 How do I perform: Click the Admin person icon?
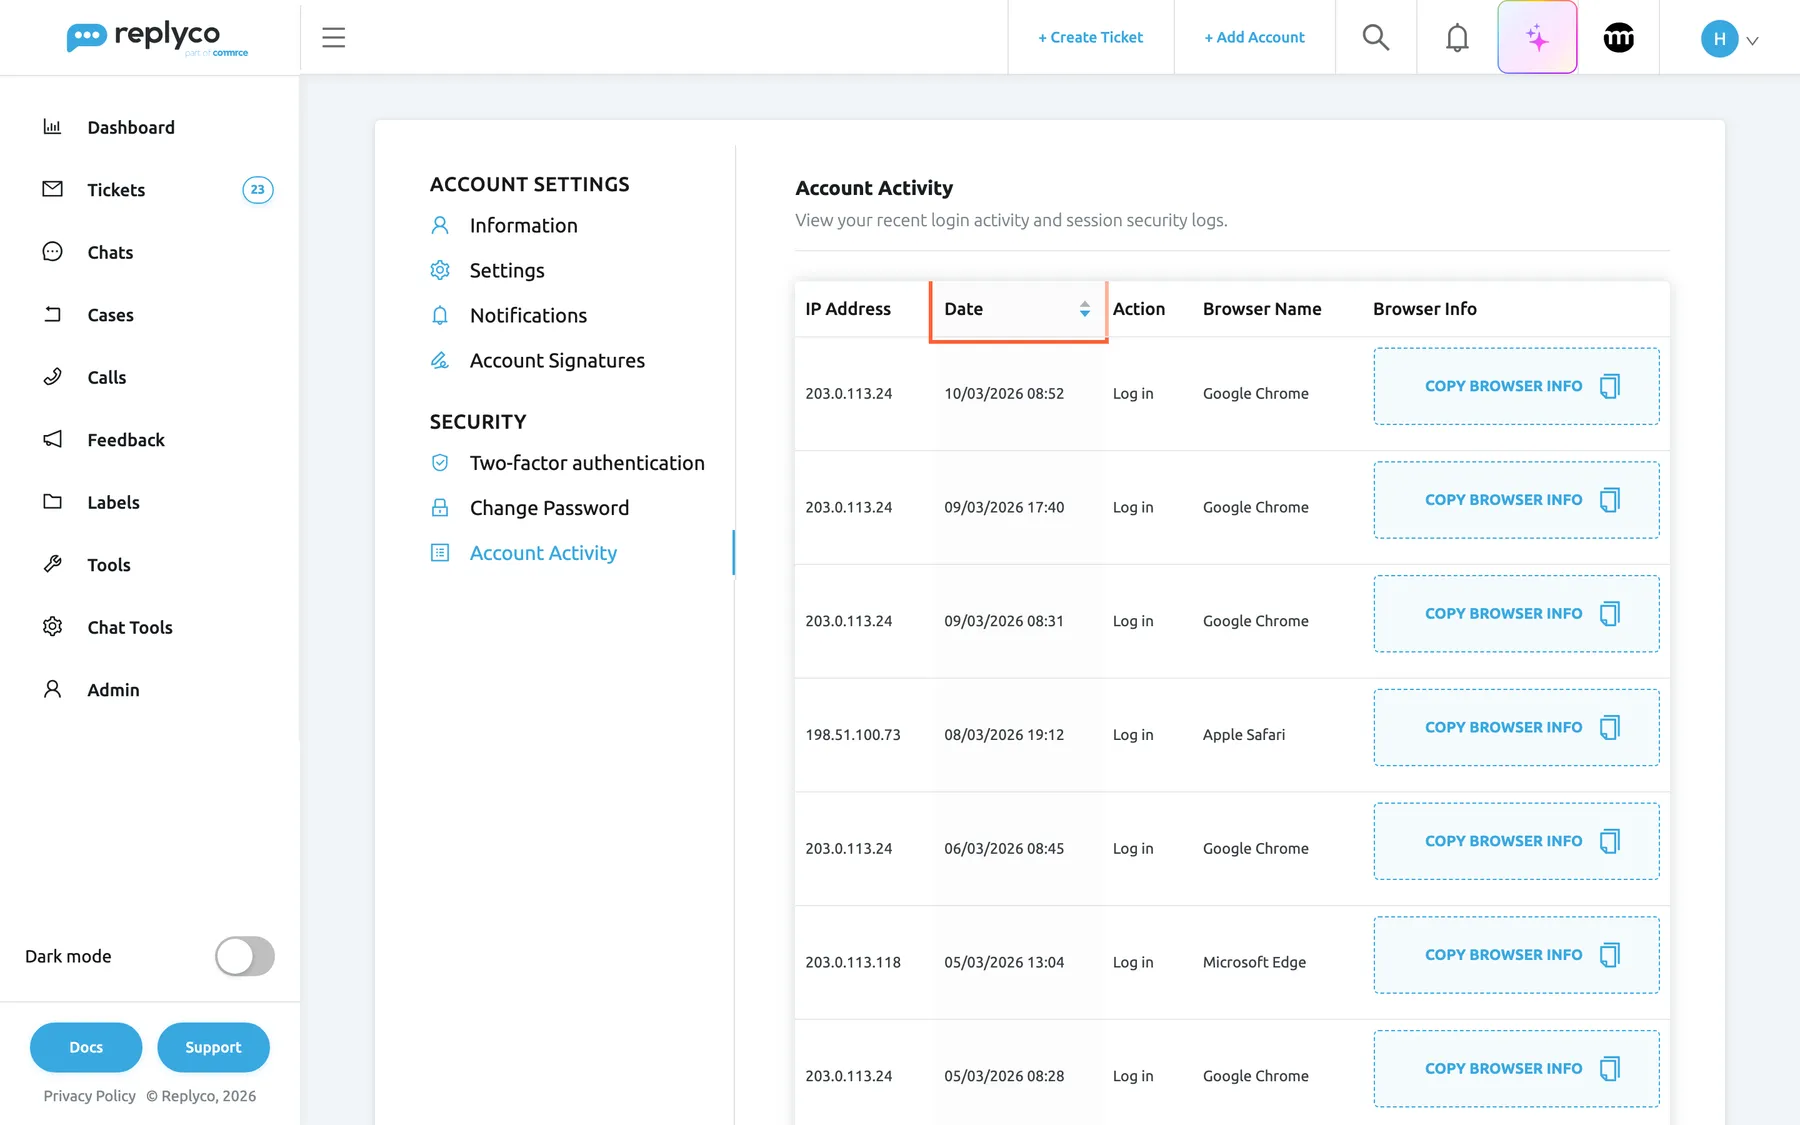coord(52,689)
